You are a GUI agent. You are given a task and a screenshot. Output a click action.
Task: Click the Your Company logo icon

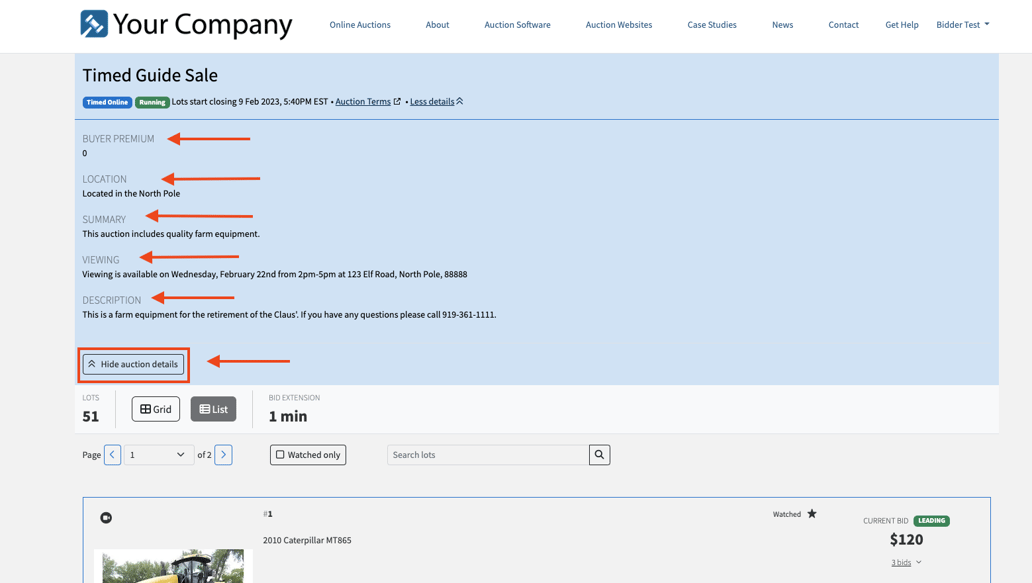(94, 24)
